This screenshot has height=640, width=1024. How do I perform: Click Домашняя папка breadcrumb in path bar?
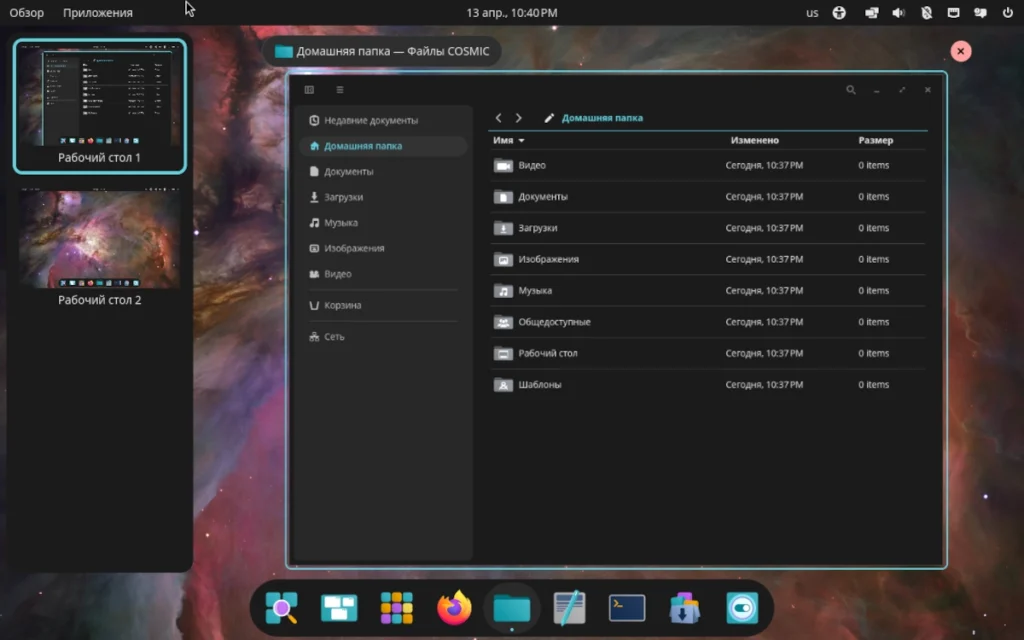pos(602,118)
